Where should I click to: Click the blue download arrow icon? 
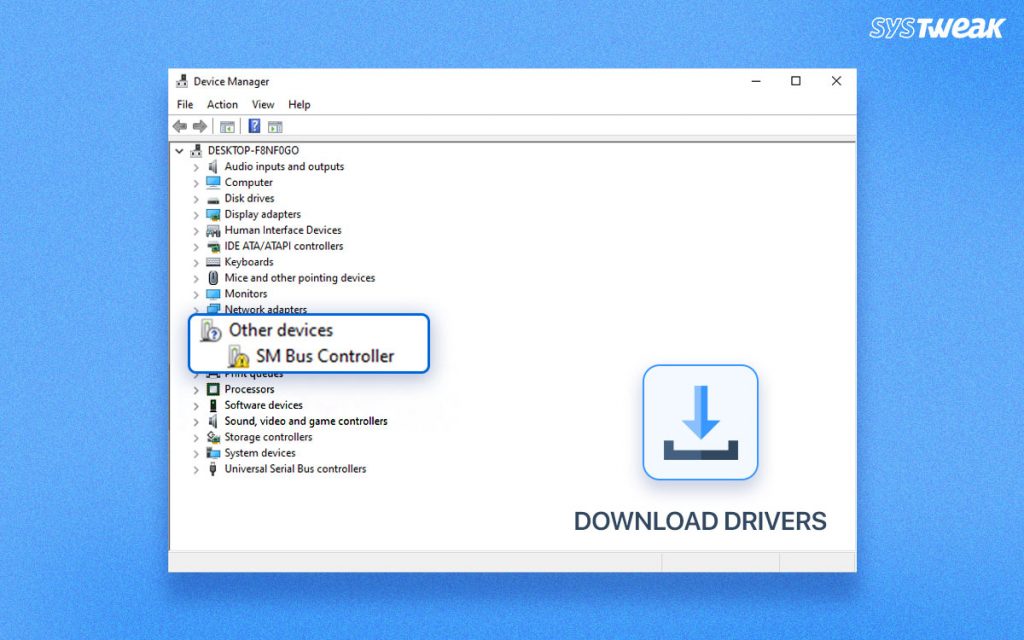pyautogui.click(x=699, y=421)
